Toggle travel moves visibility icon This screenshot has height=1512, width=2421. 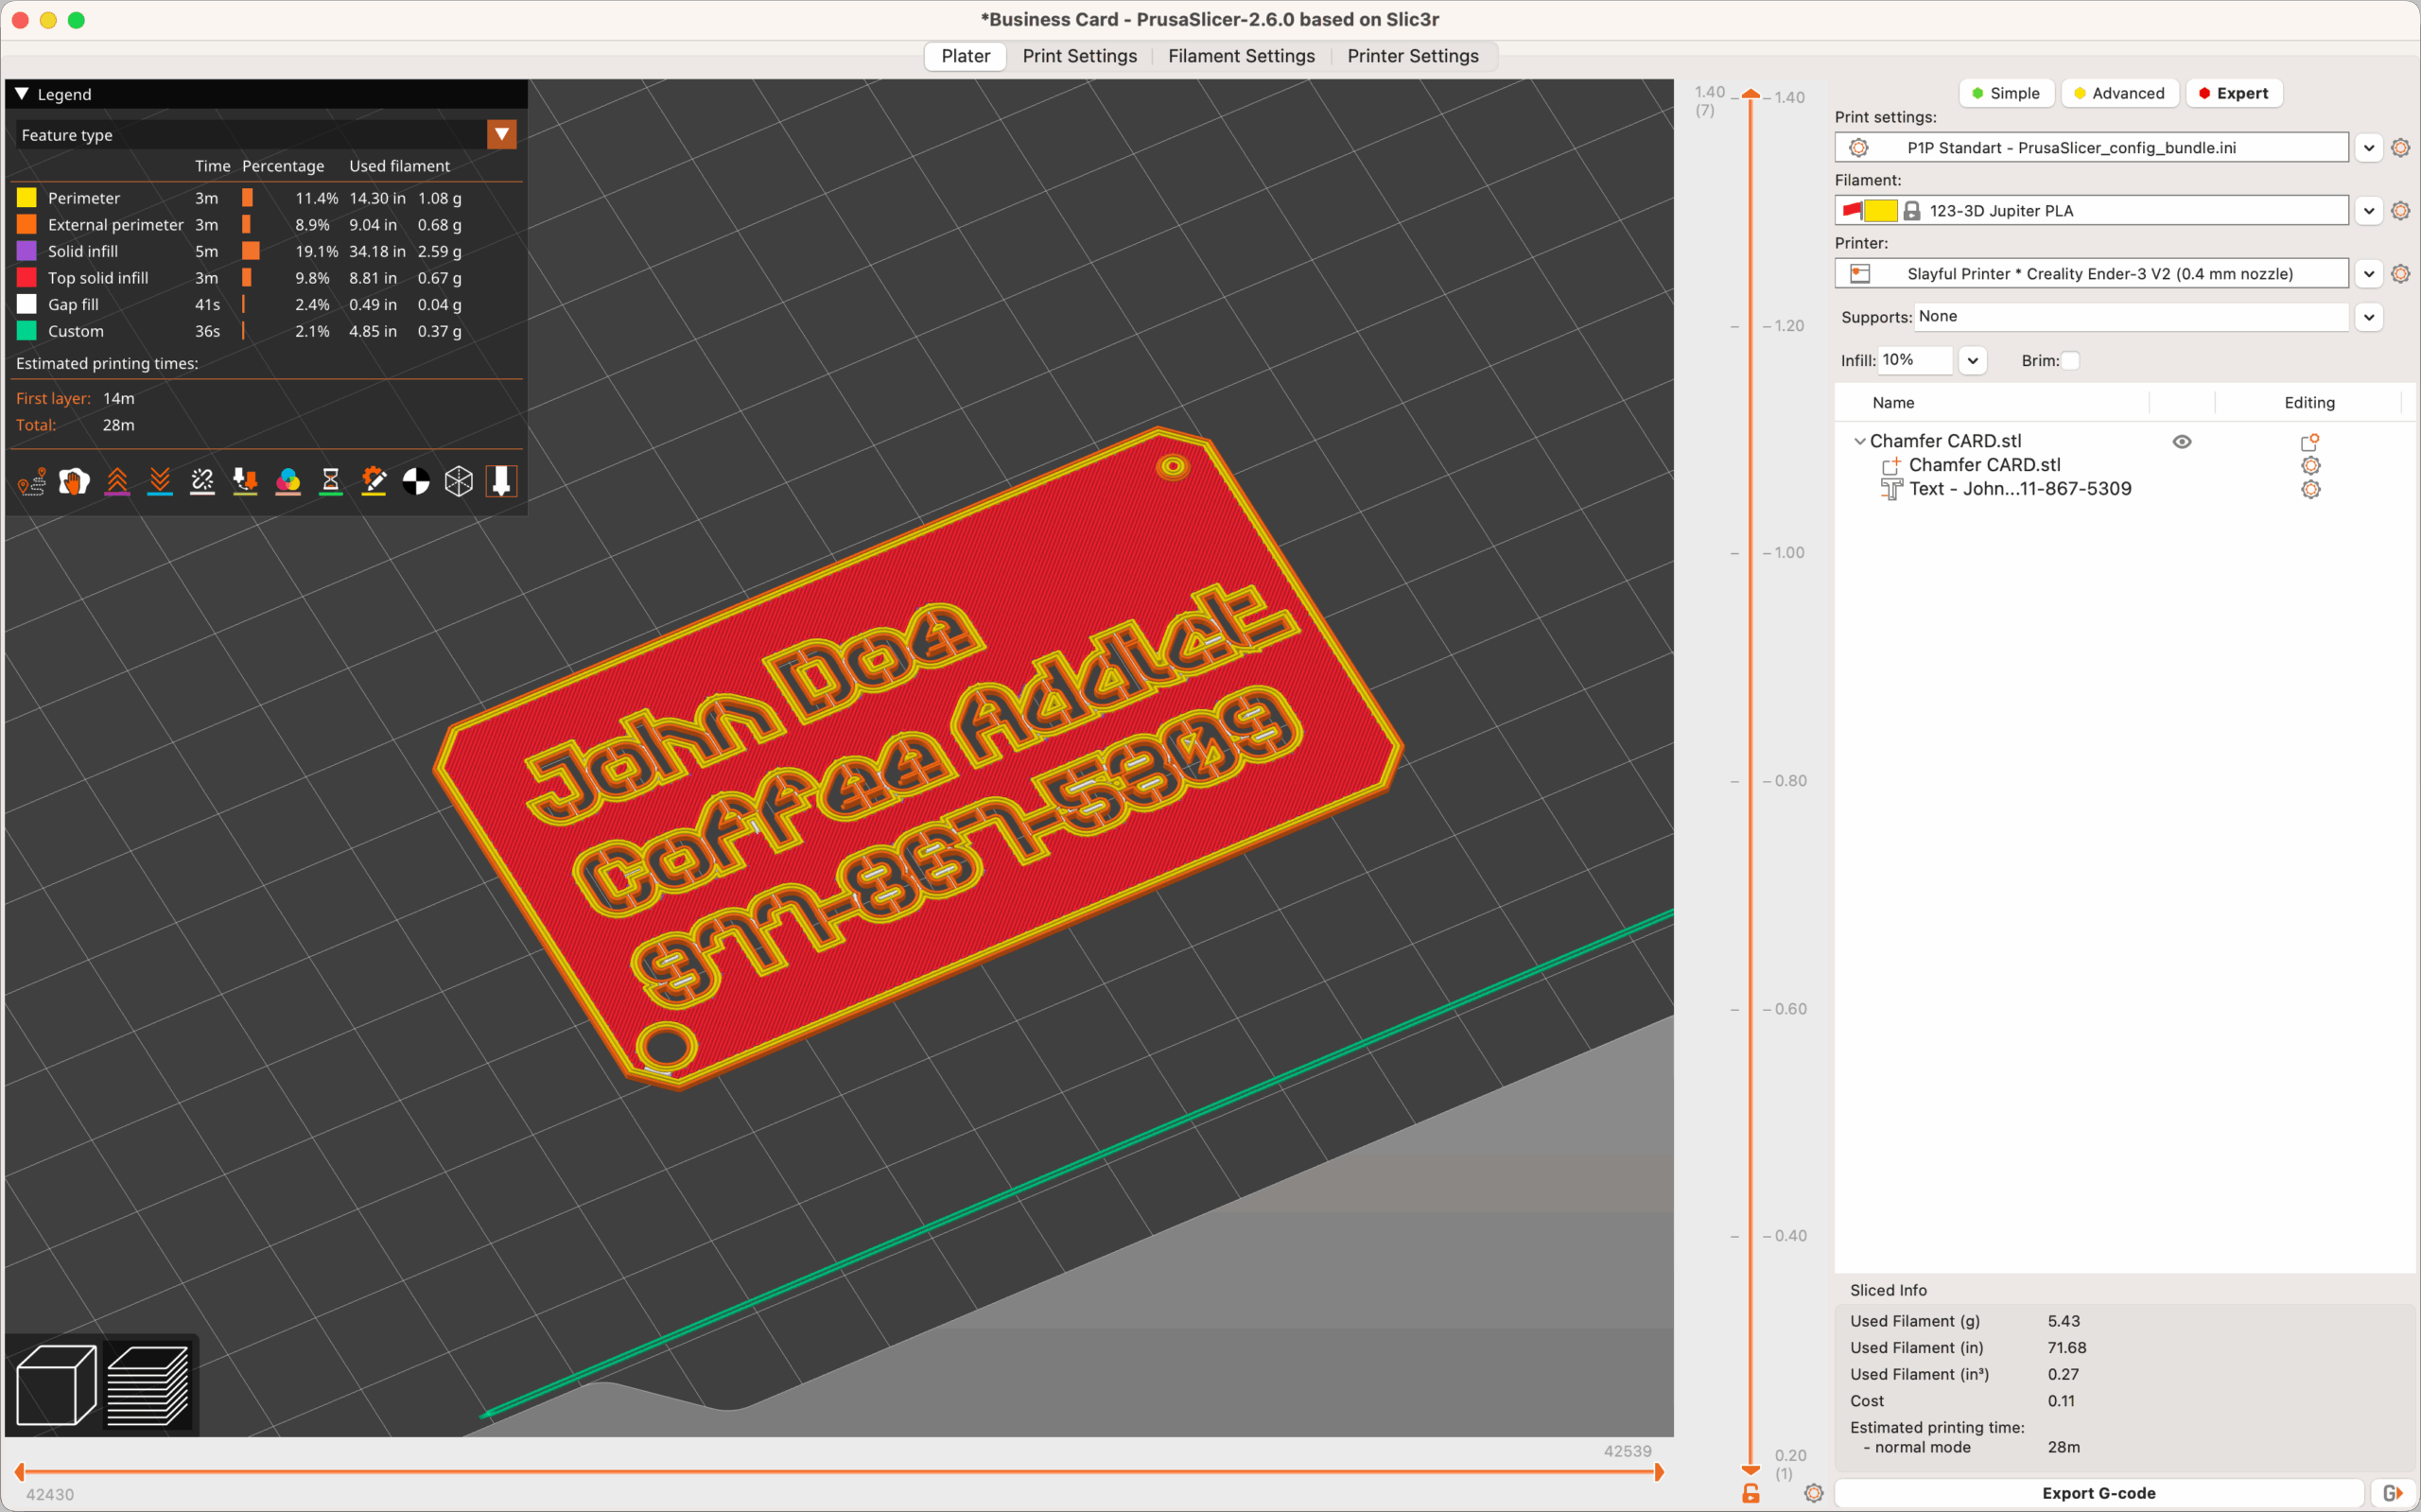click(x=31, y=482)
